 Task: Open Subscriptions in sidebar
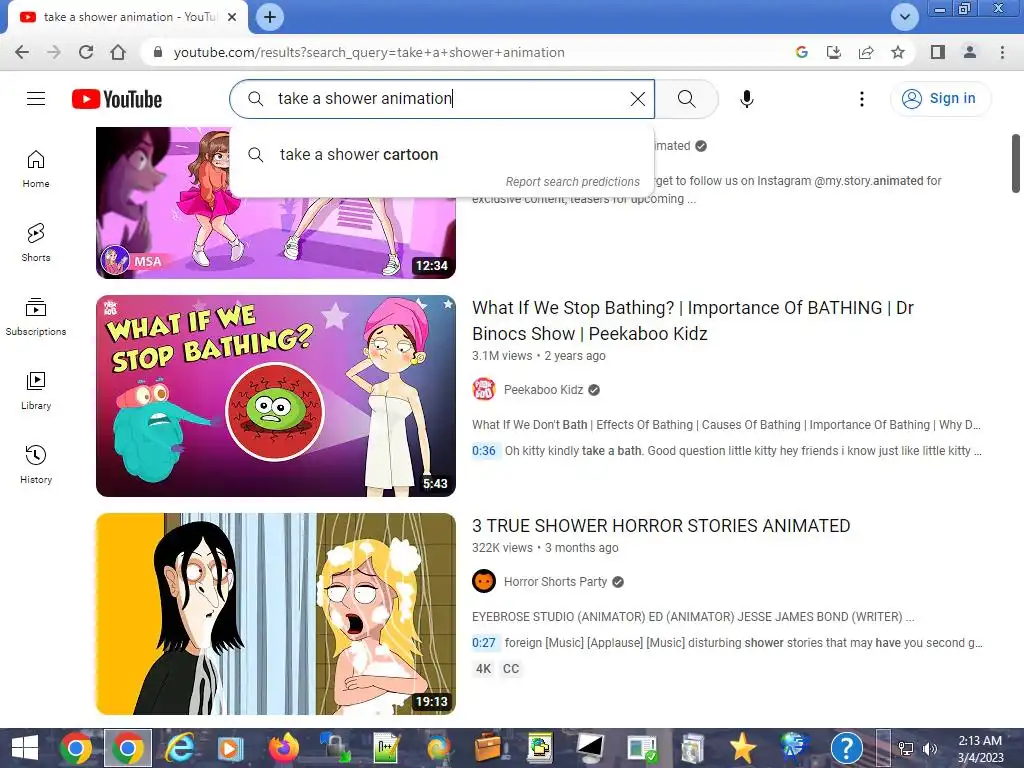(x=36, y=317)
